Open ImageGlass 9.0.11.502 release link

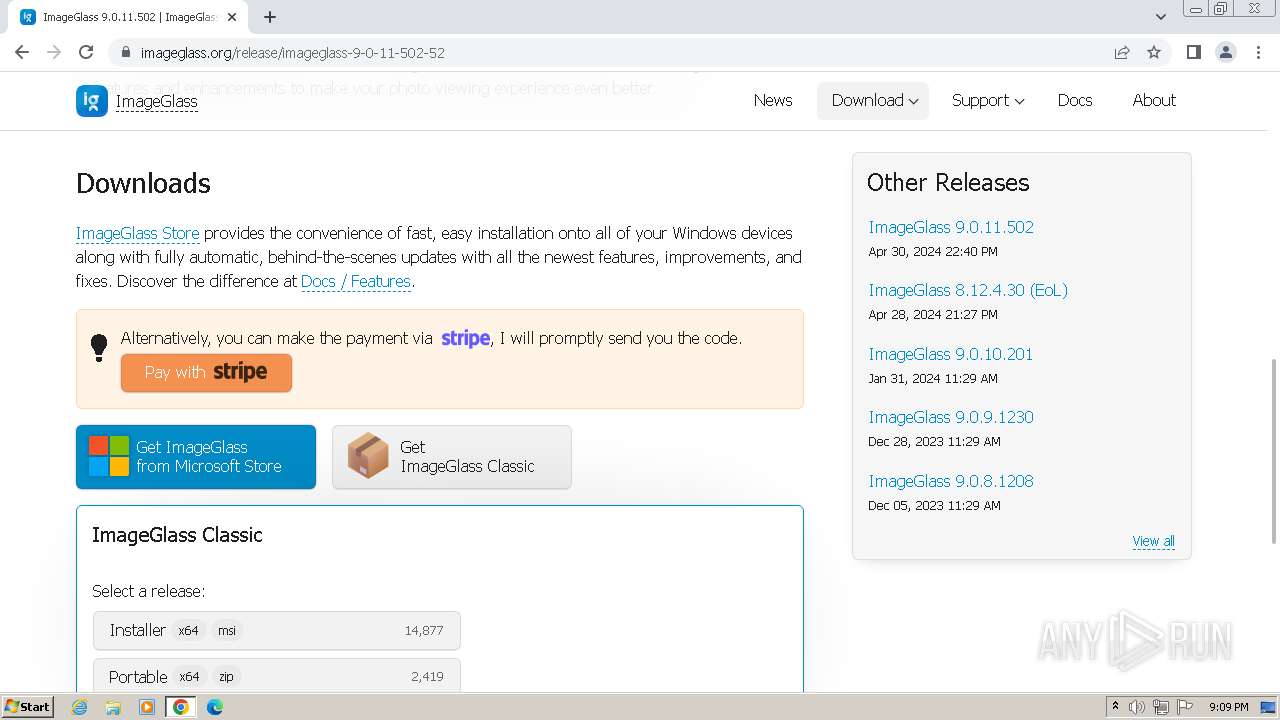pyautogui.click(x=951, y=227)
